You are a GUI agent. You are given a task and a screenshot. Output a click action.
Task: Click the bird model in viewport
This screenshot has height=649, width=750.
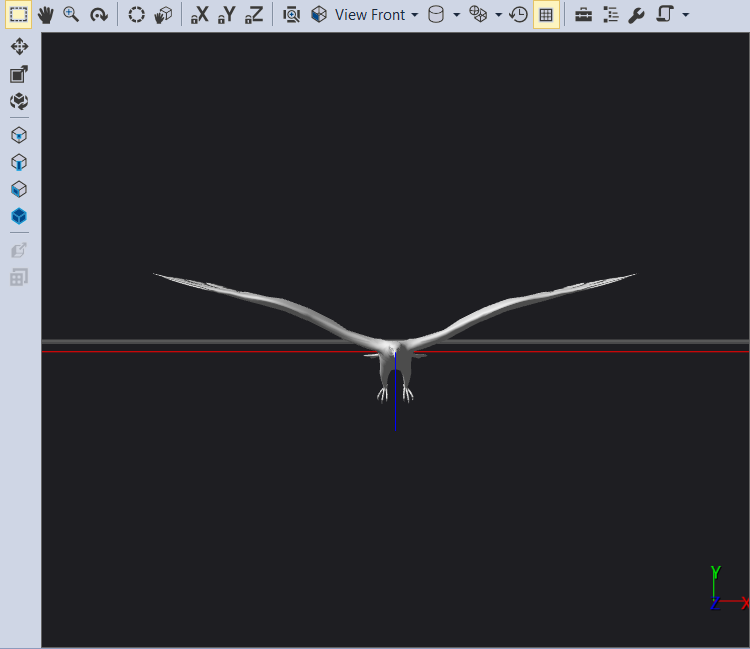(396, 362)
